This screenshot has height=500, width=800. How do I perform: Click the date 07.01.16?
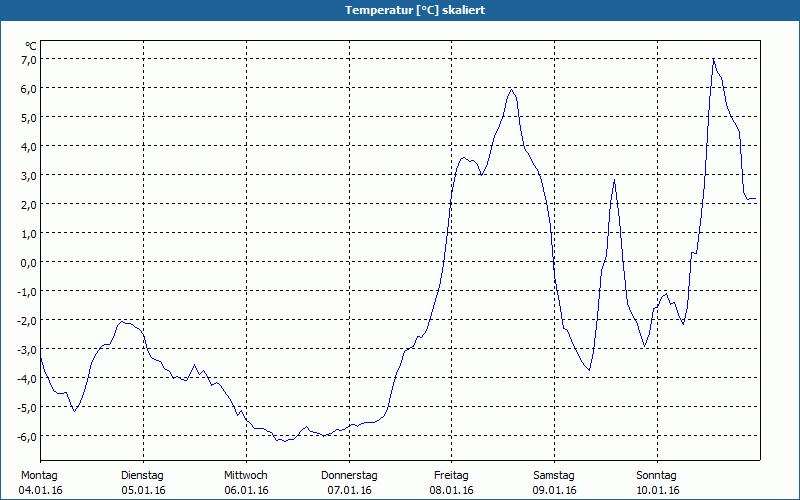[349, 490]
